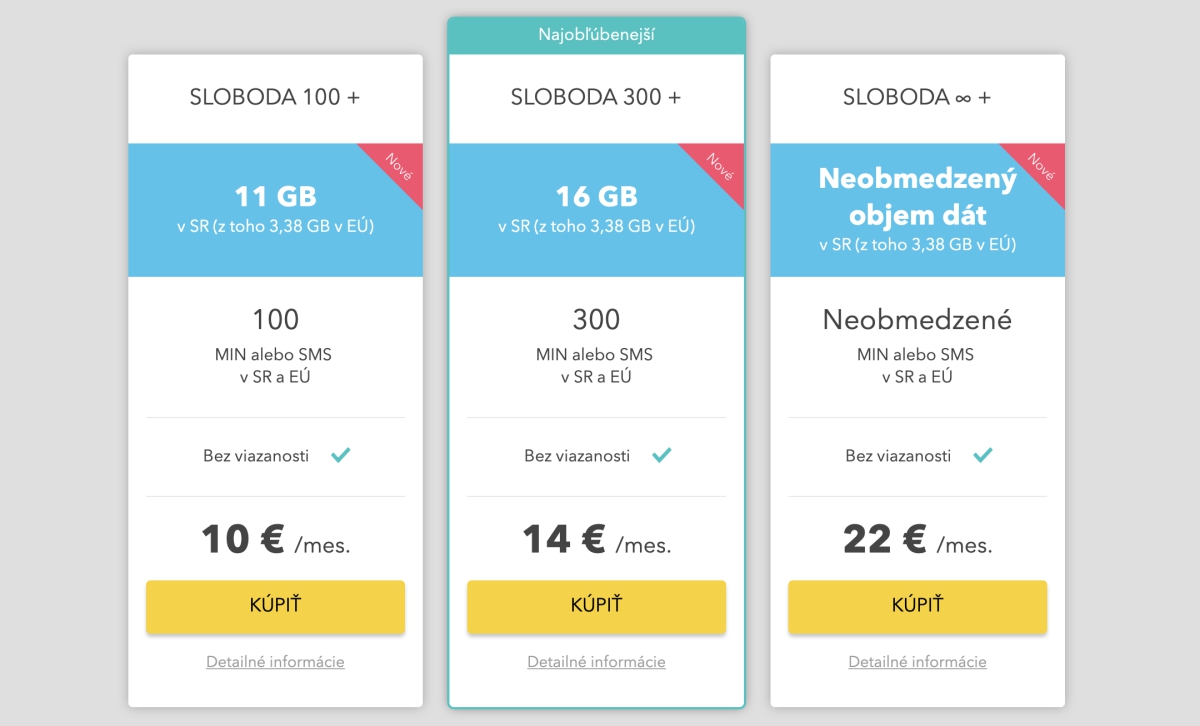This screenshot has width=1200, height=726.
Task: Click the Bez viazanosti checkmark in SLOBODA 100 +
Action: point(341,456)
